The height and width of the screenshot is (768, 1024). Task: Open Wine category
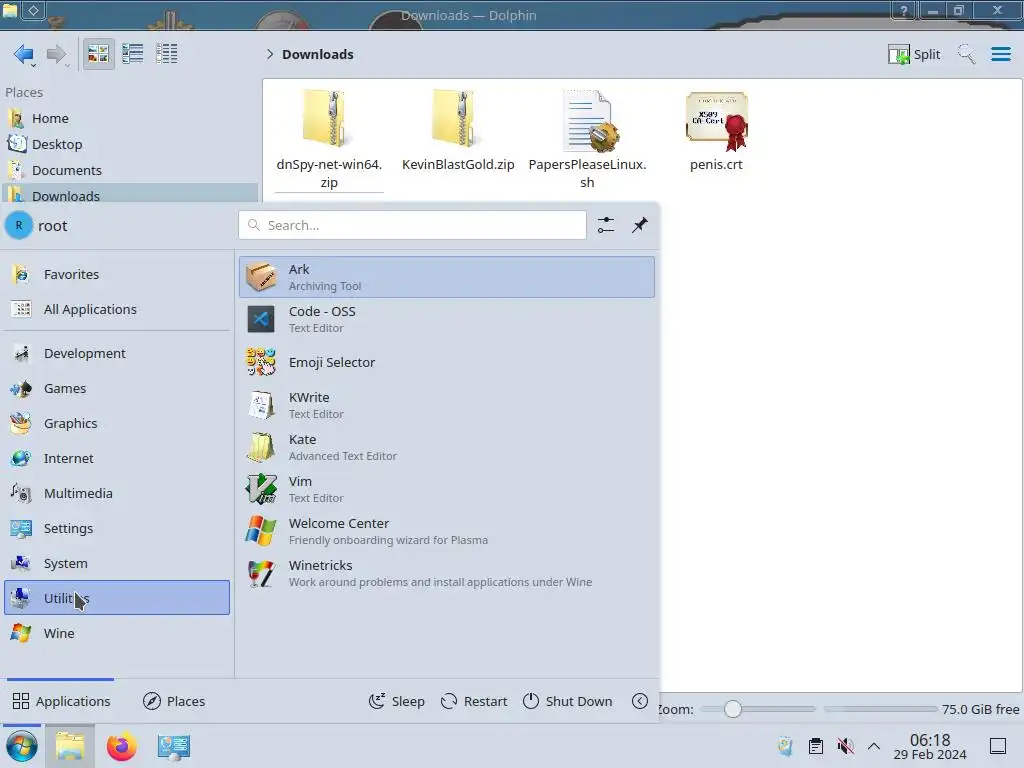(x=117, y=633)
